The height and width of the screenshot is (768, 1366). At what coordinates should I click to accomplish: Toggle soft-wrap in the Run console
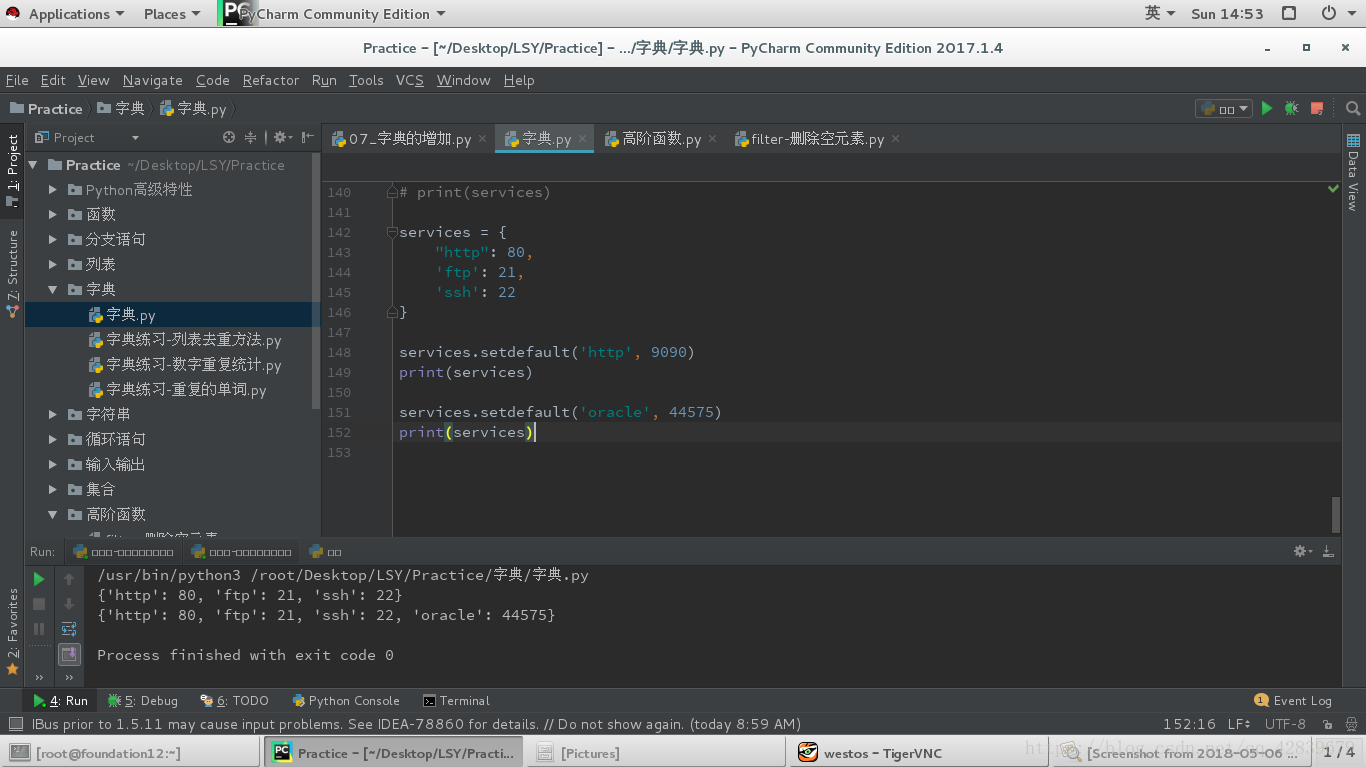pos(69,629)
